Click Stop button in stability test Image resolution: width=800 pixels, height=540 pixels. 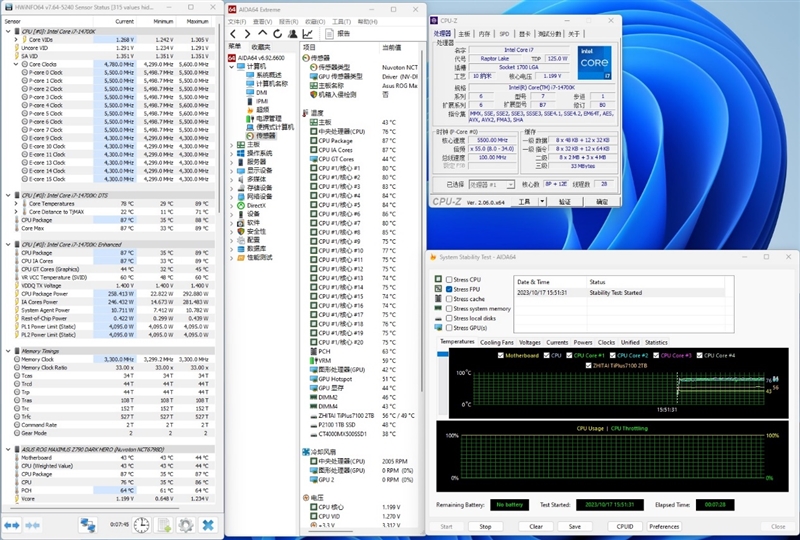tap(485, 526)
